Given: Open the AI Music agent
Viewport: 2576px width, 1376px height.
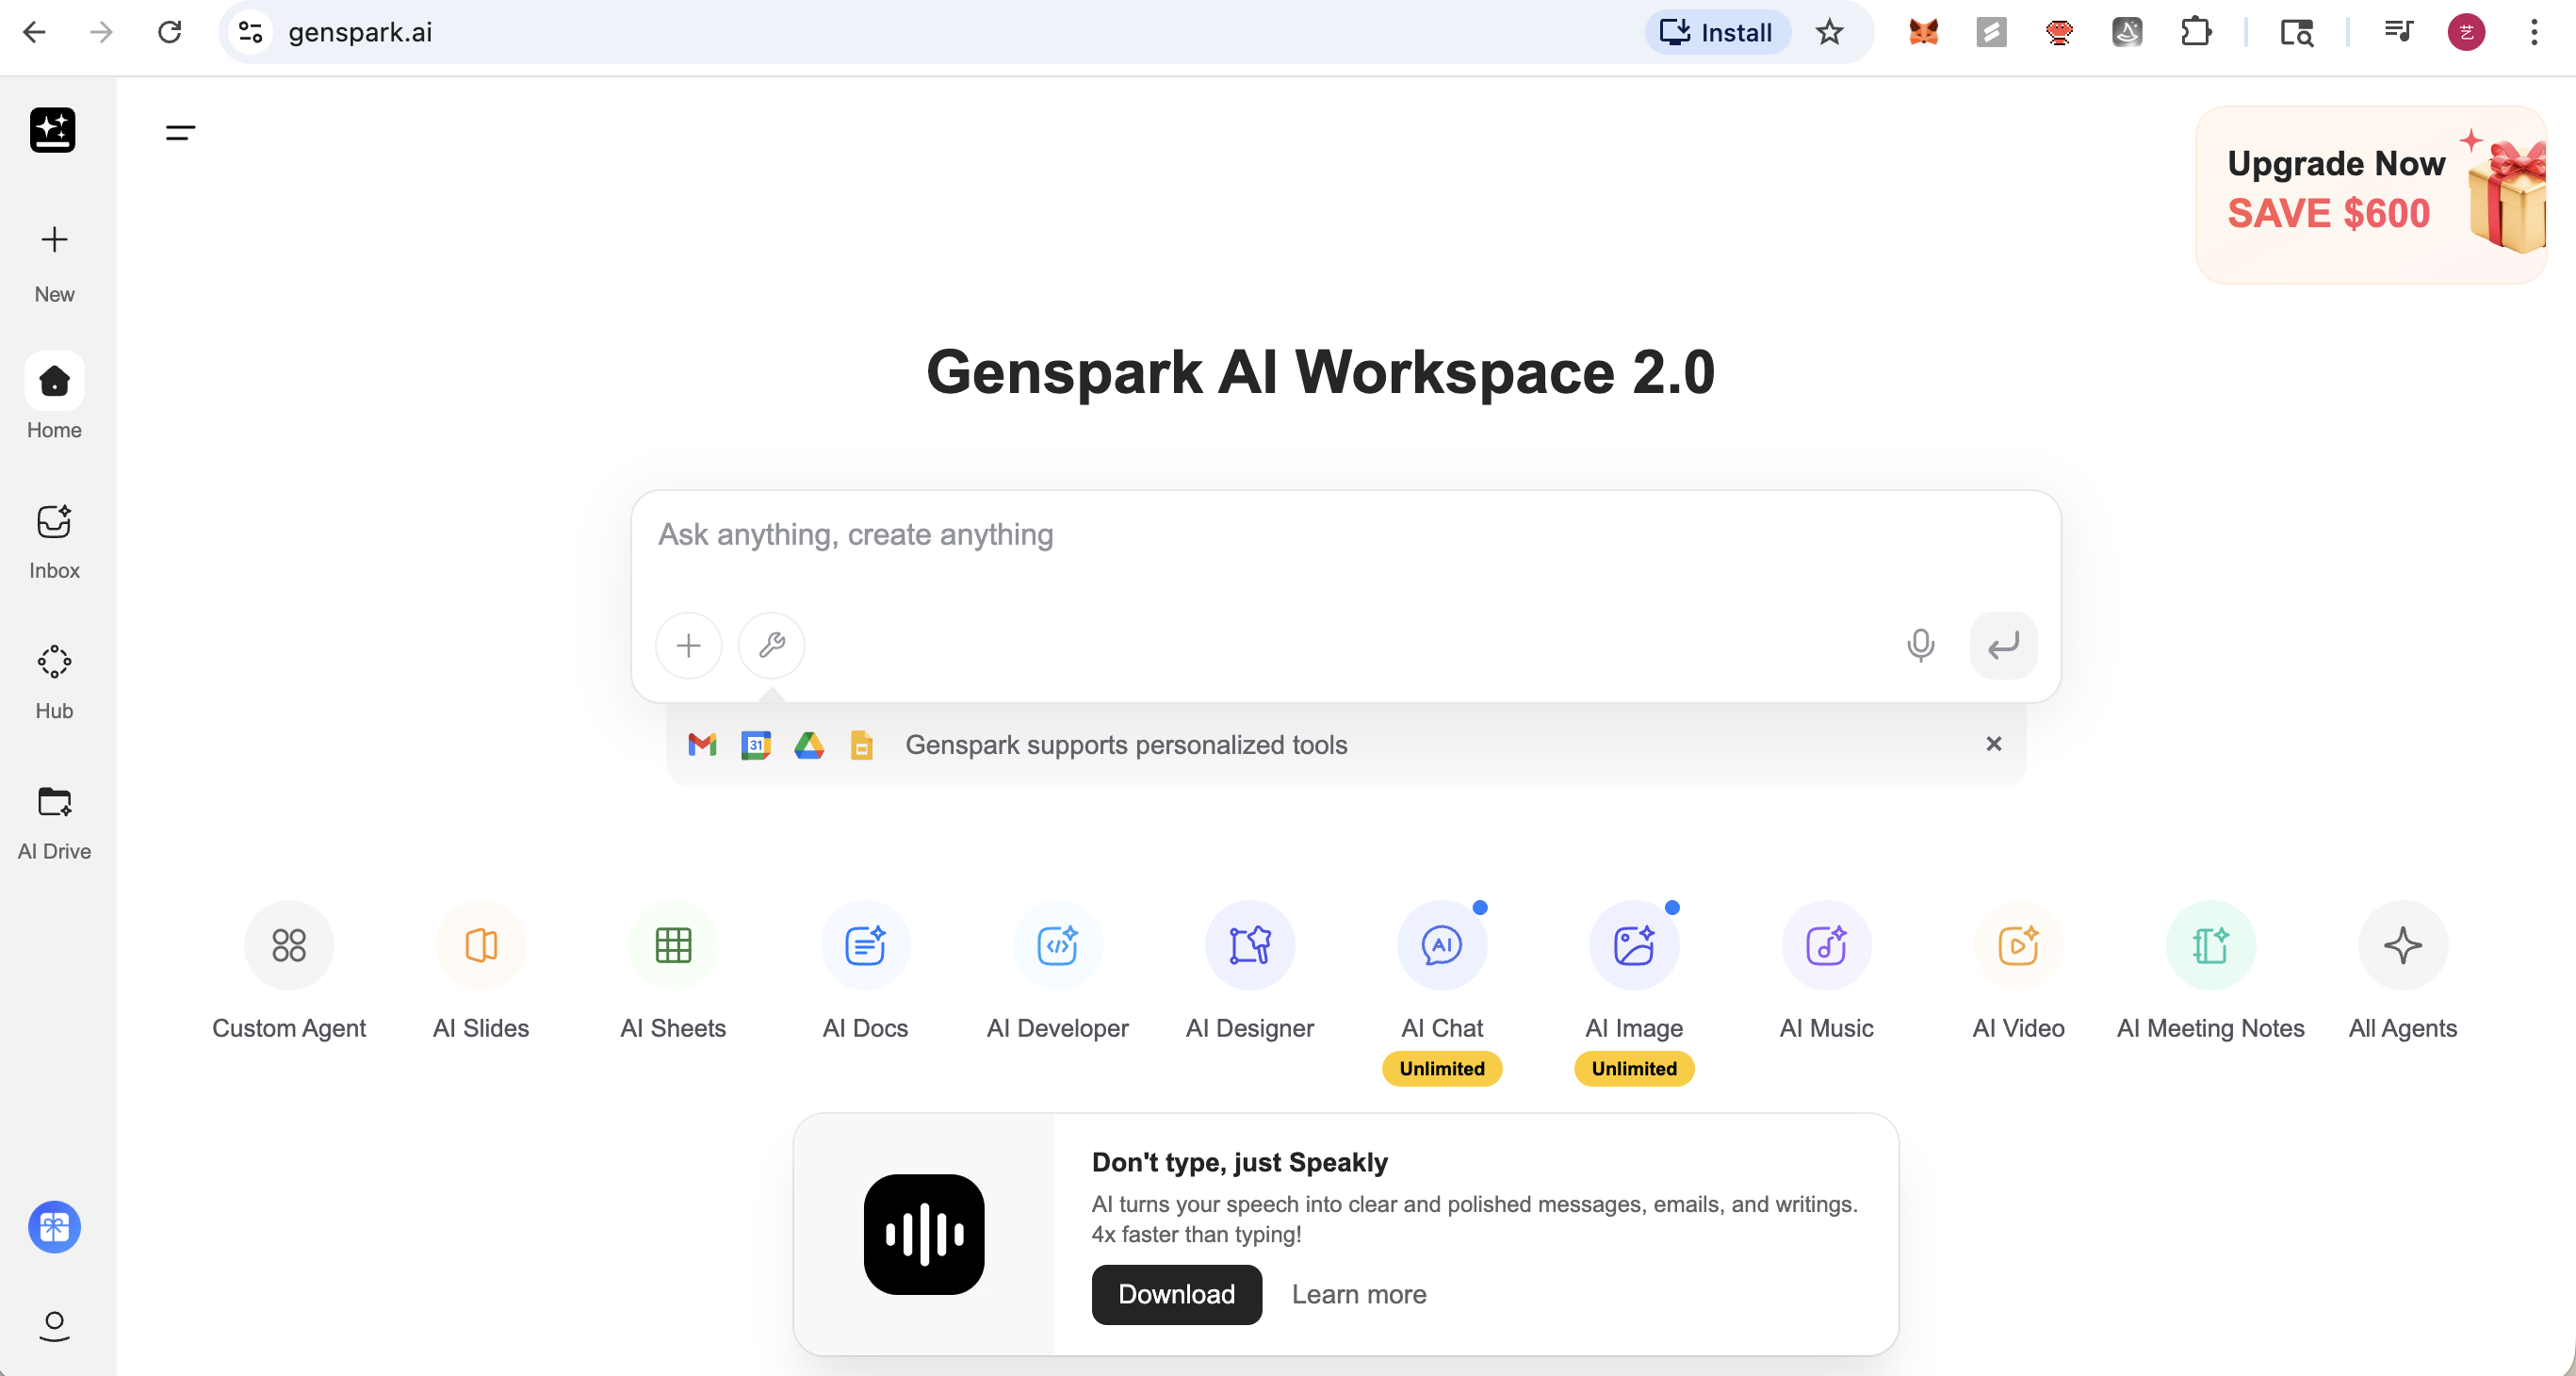Looking at the screenshot, I should pos(1826,945).
